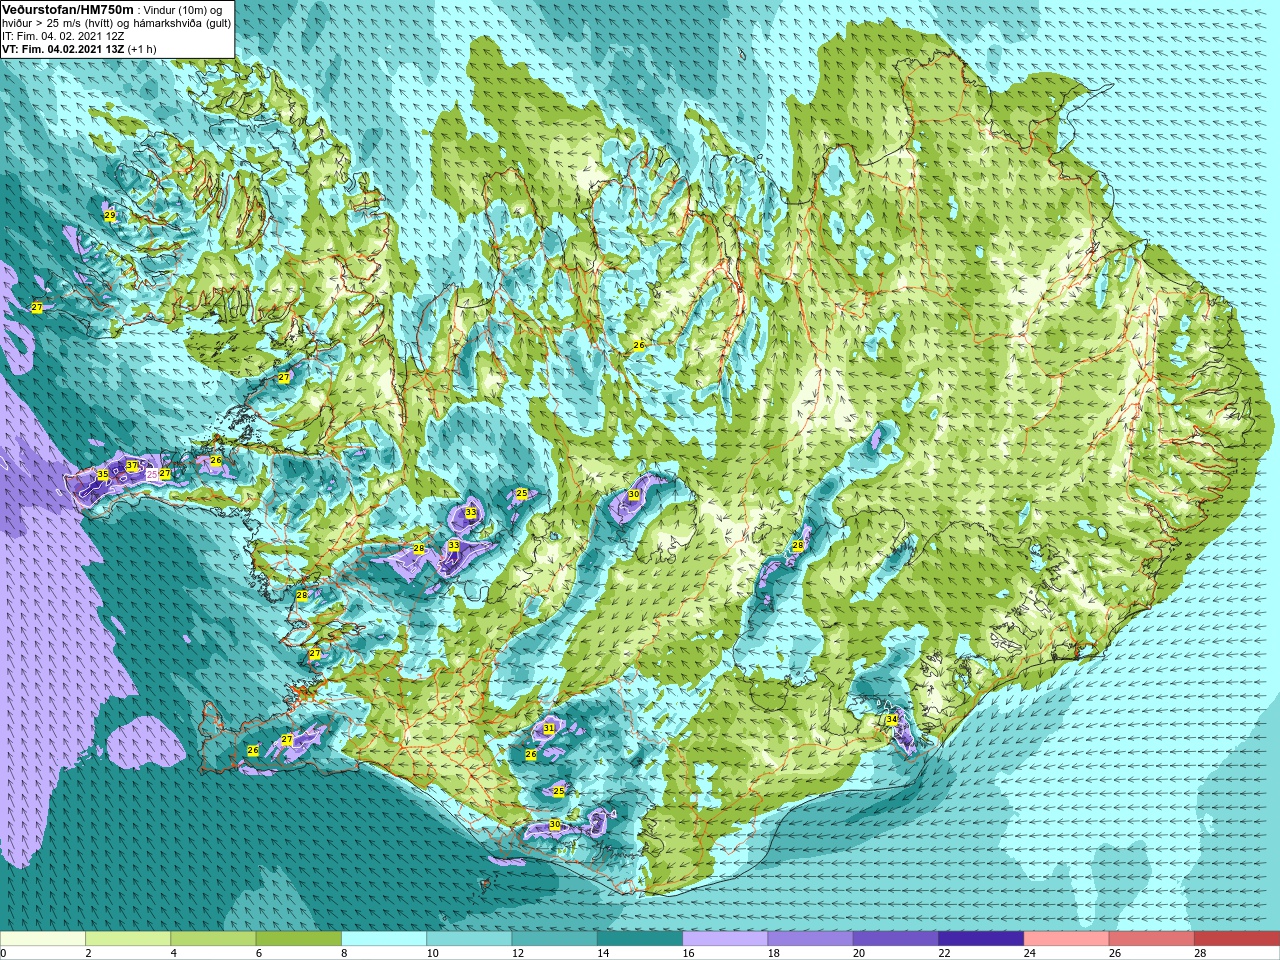Click the yellow 34 gust label
The height and width of the screenshot is (960, 1280).
[892, 719]
